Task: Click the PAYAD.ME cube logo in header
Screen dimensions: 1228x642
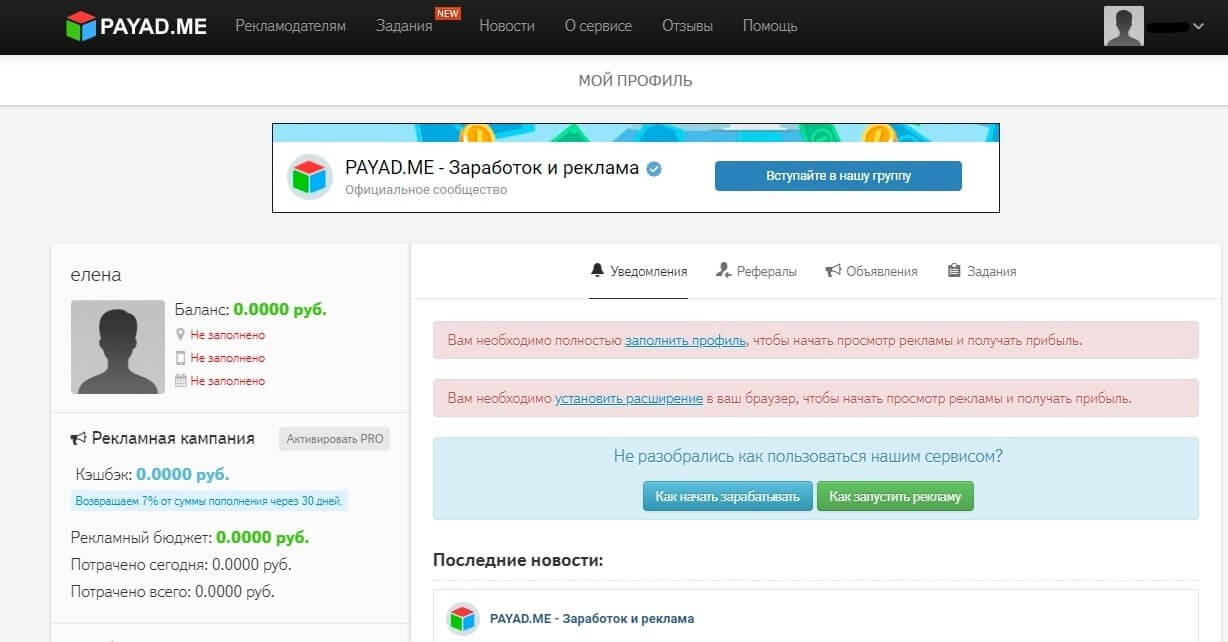Action: tap(80, 26)
